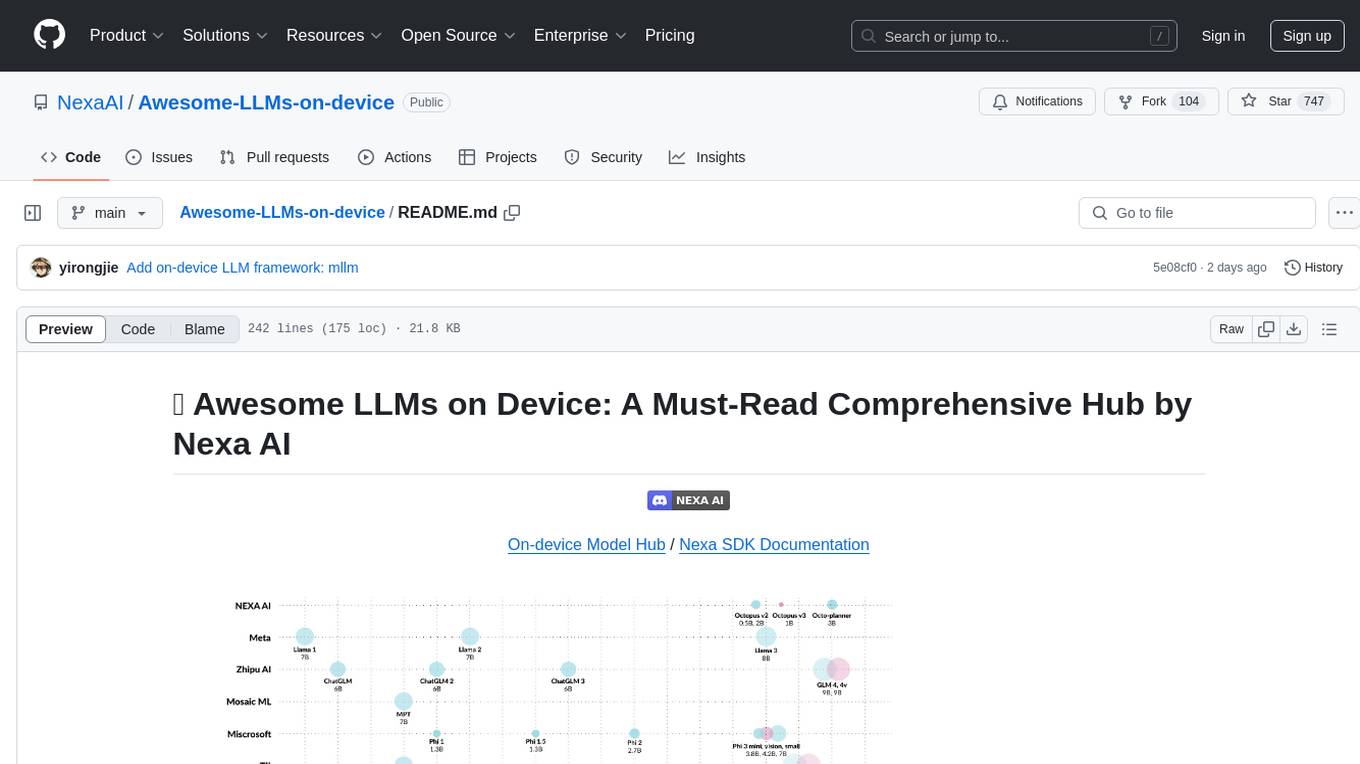Expand the Open Source menu
The width and height of the screenshot is (1360, 764).
click(x=458, y=35)
